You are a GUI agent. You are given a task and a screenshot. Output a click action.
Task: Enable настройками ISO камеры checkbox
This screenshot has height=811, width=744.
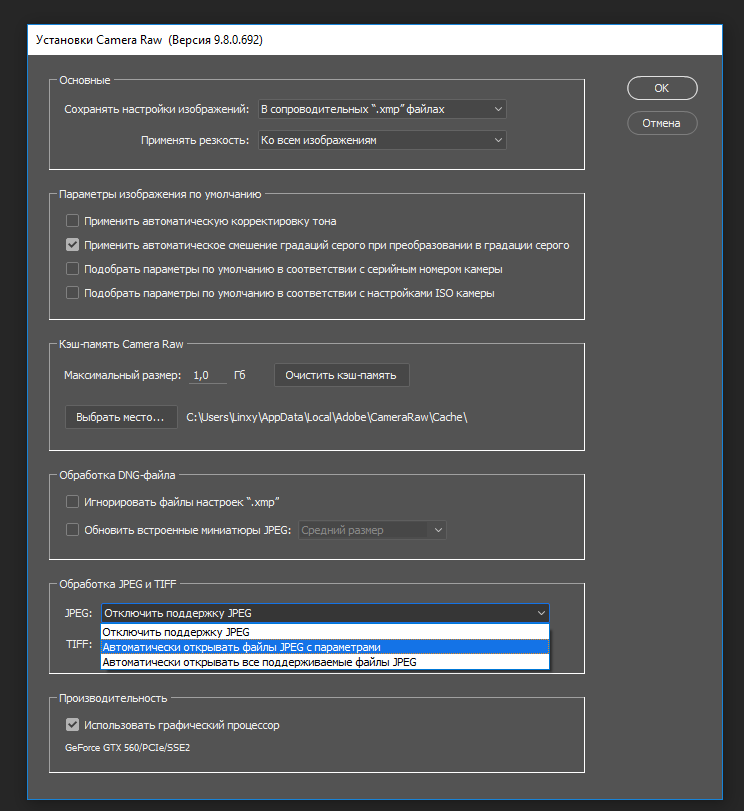point(72,293)
